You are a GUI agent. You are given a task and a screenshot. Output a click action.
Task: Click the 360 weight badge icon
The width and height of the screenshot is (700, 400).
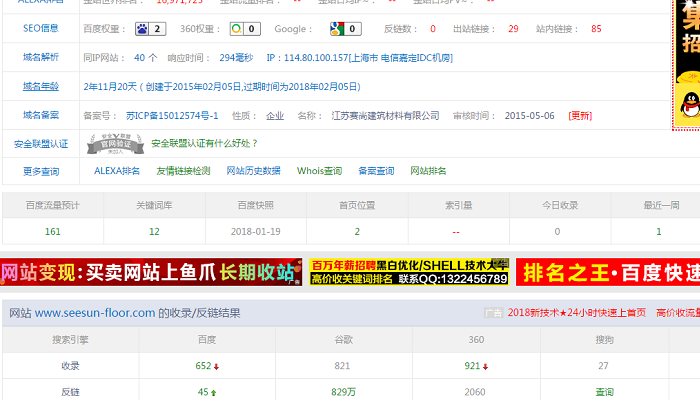click(245, 29)
